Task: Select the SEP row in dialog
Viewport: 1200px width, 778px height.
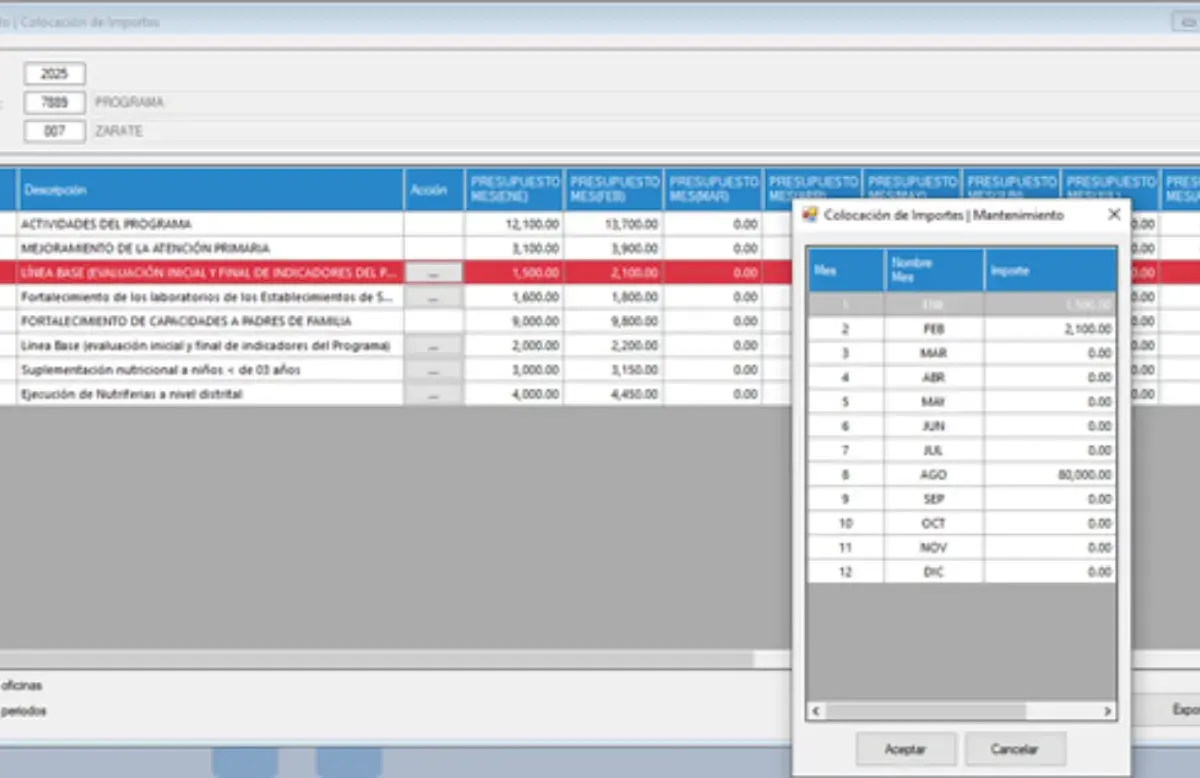Action: click(962, 499)
